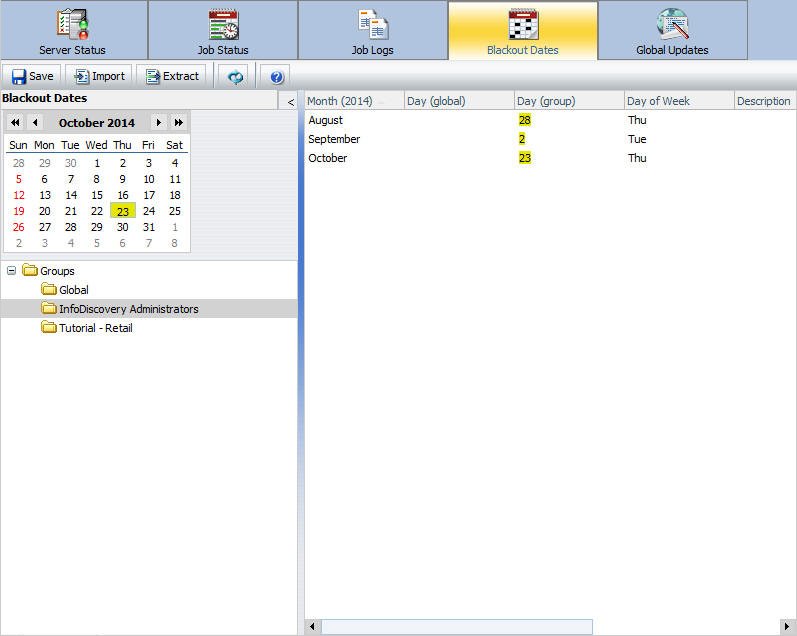Sort by Month (2014) column header
The height and width of the screenshot is (636, 797).
point(354,101)
